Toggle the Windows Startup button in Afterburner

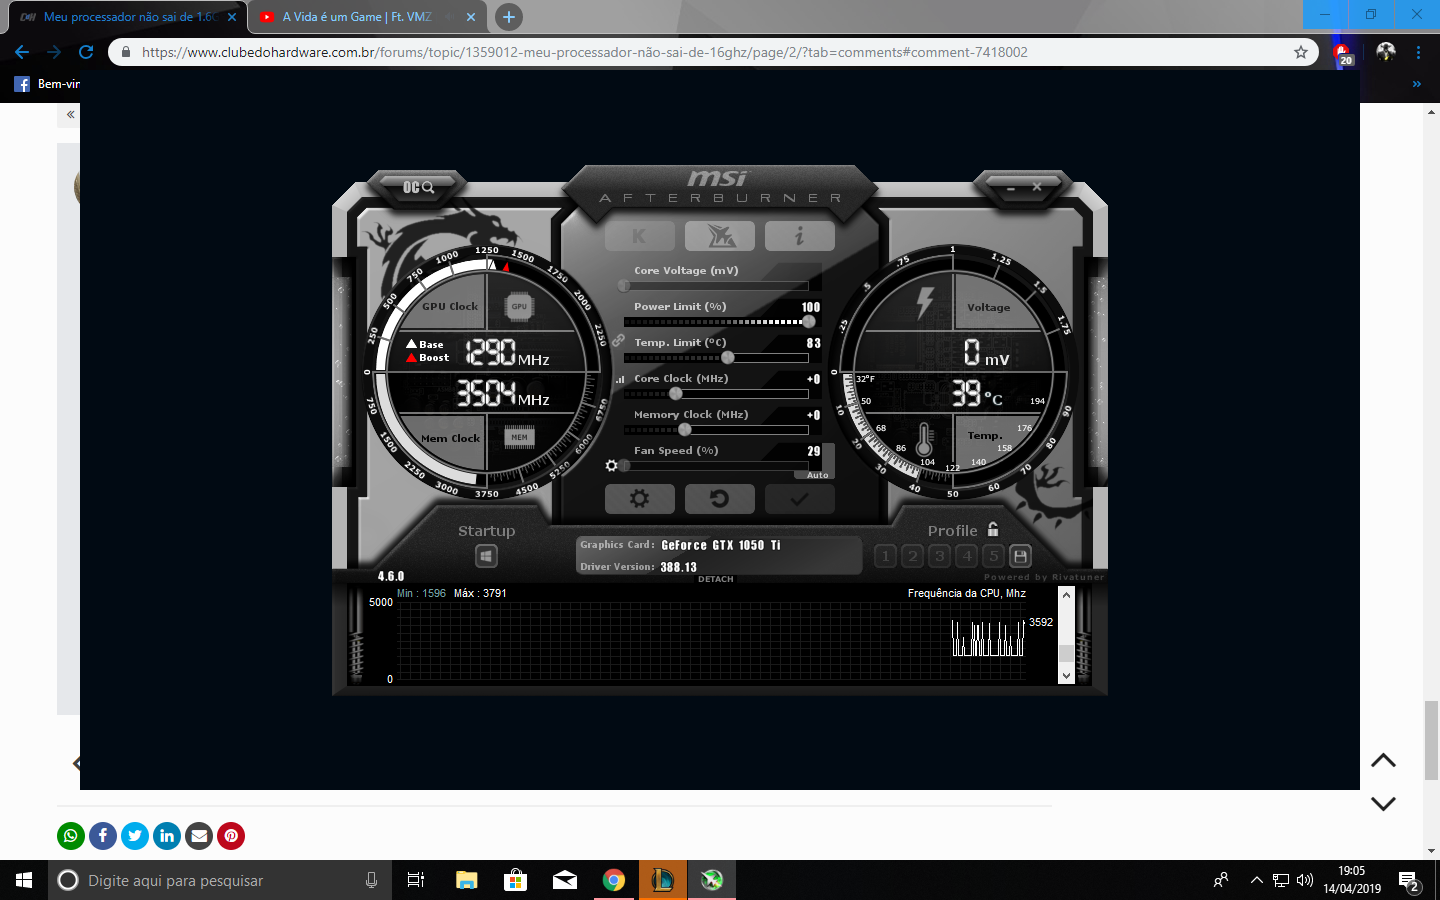486,556
